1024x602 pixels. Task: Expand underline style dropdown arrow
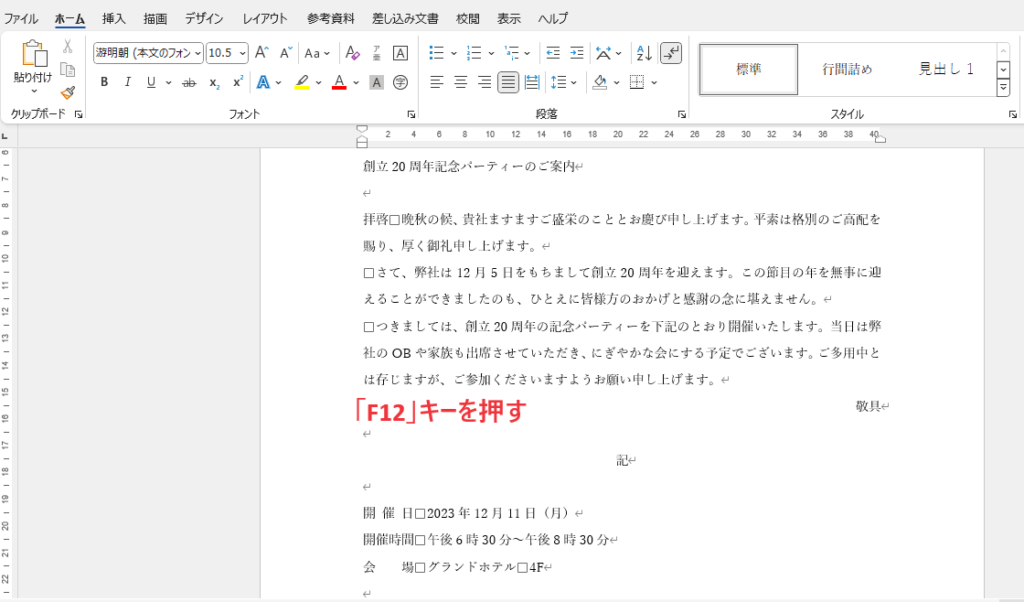point(168,83)
